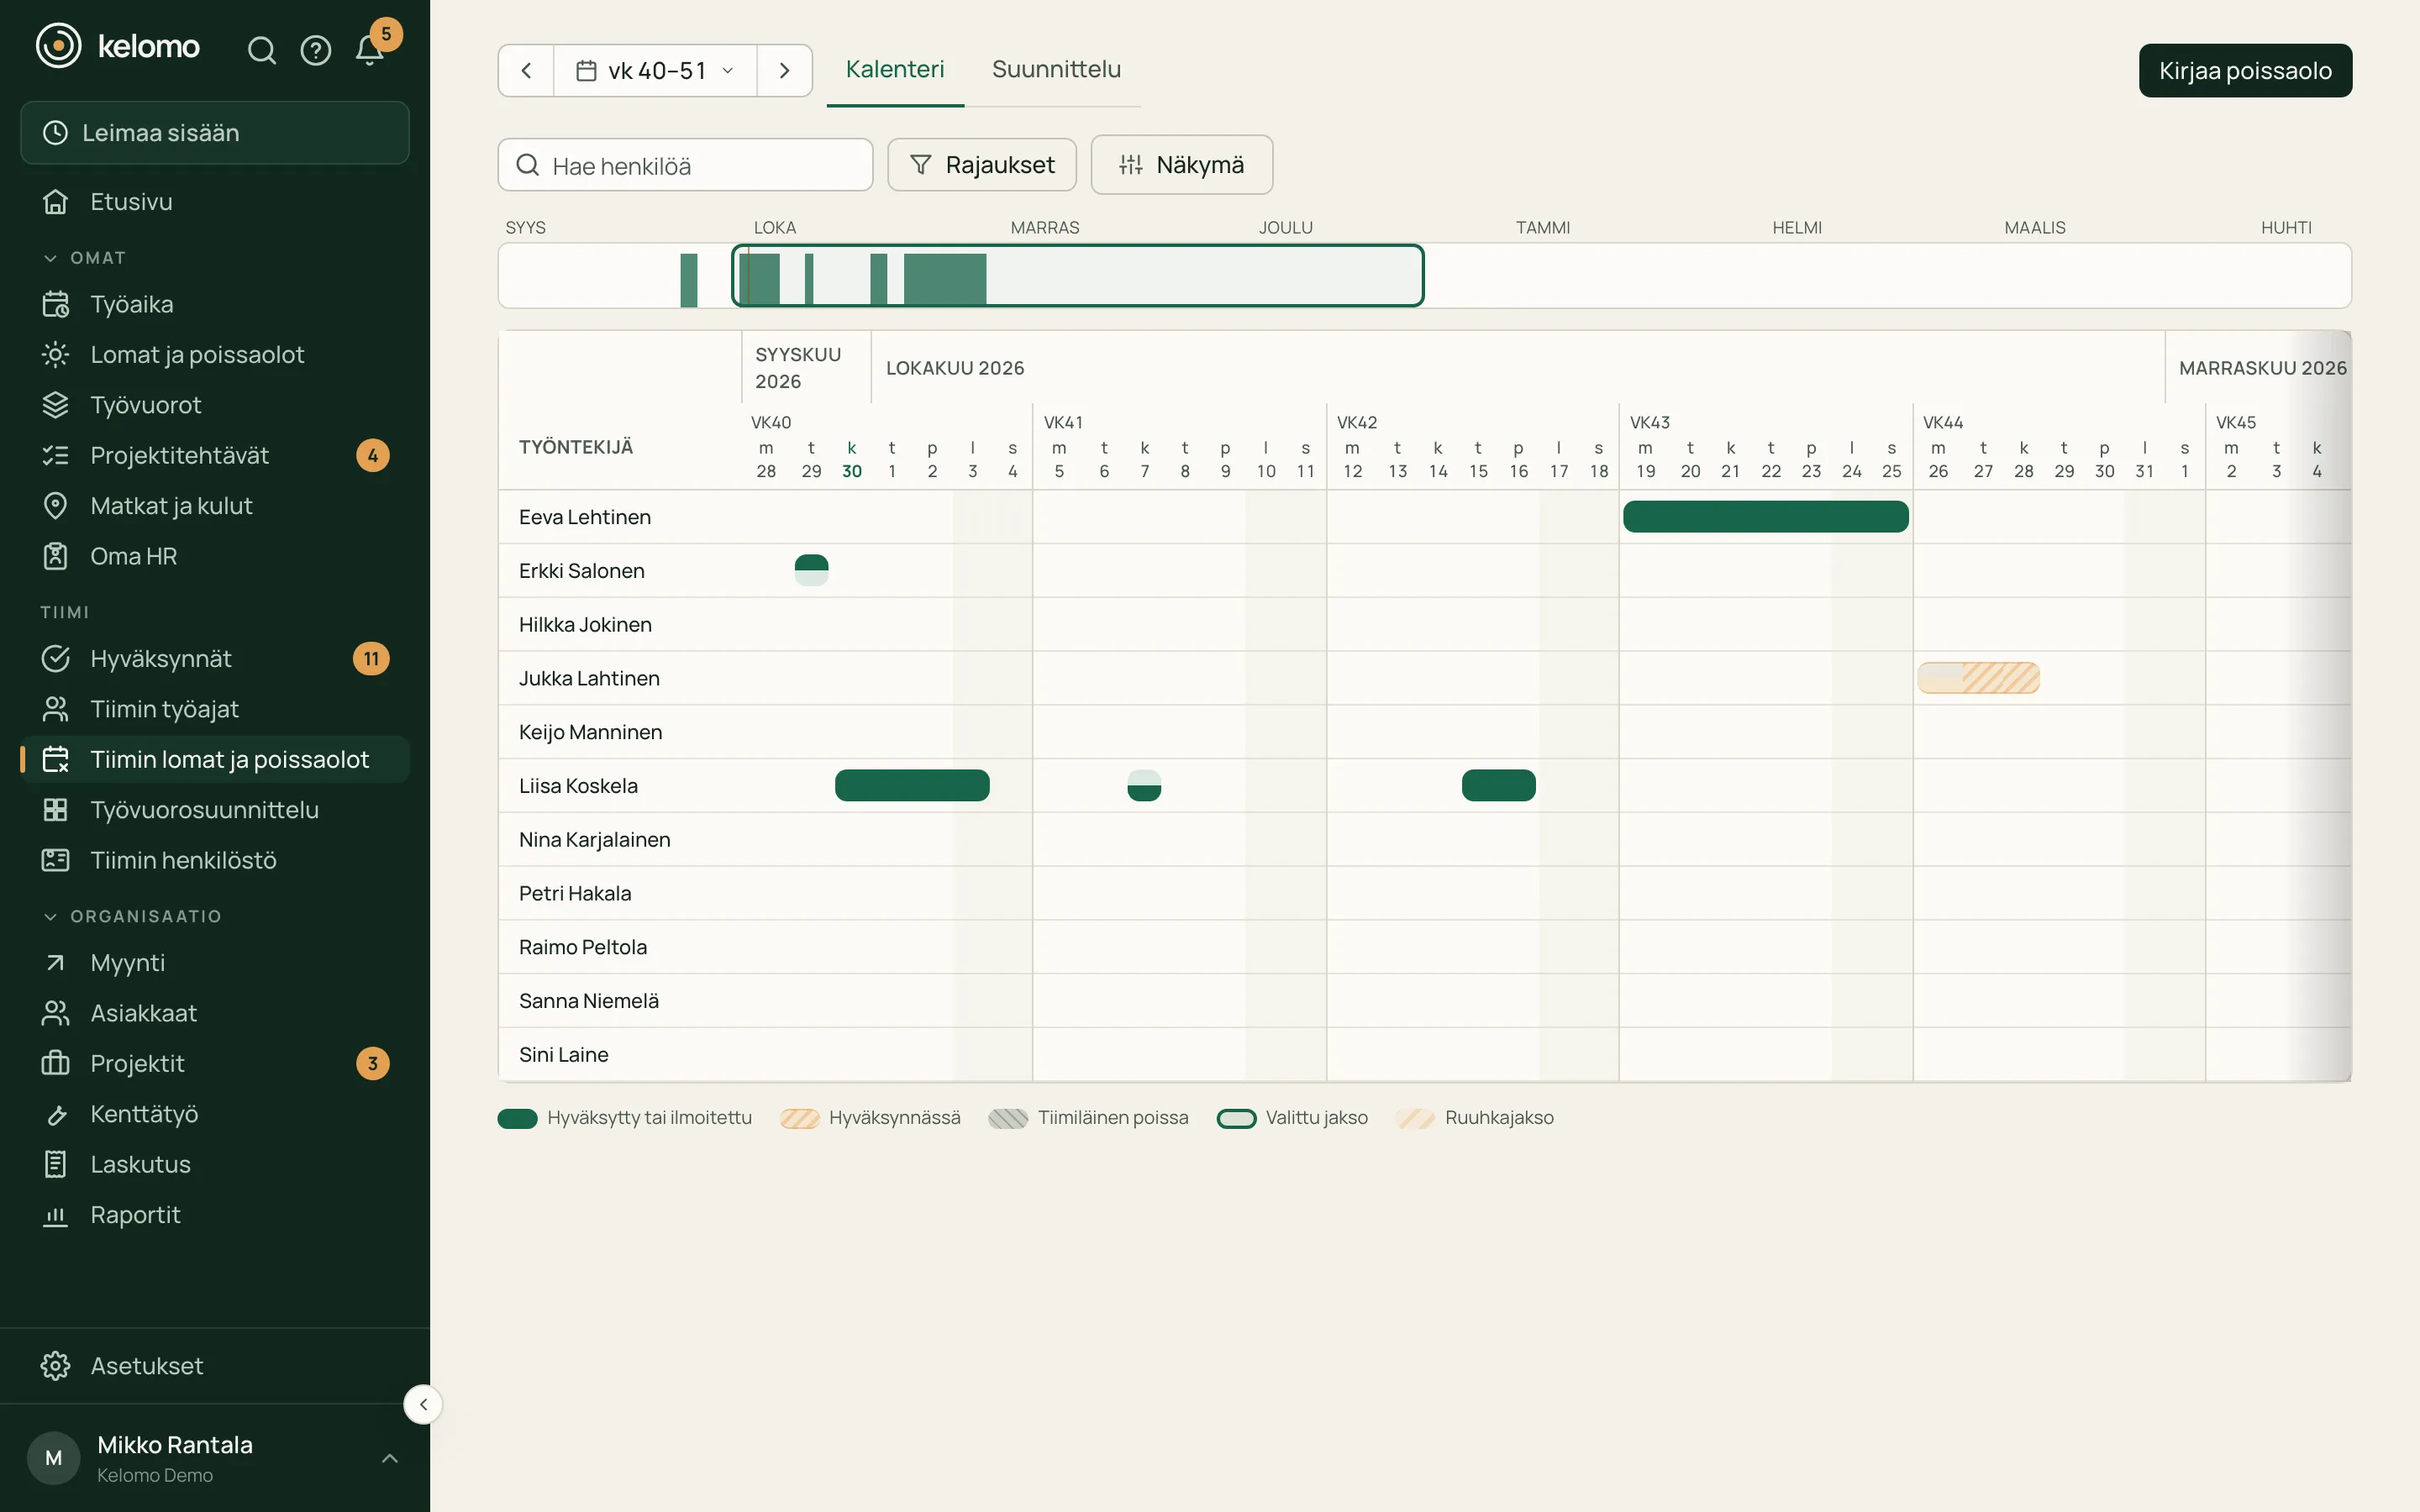
Task: Open Raportit section
Action: [215, 1215]
